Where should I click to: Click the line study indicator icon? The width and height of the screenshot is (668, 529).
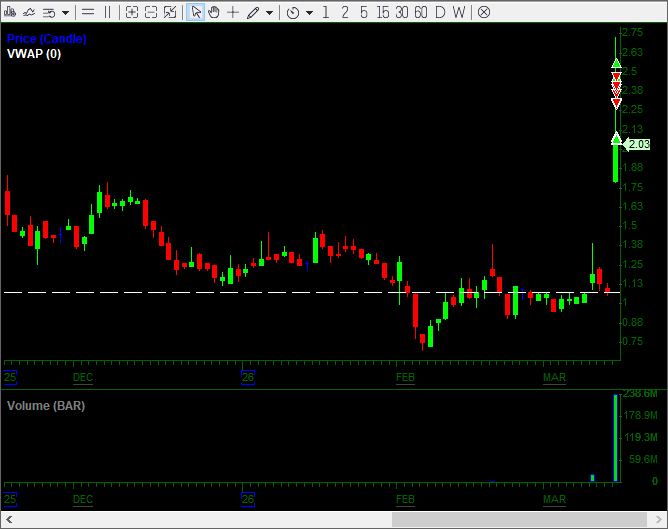coord(29,12)
